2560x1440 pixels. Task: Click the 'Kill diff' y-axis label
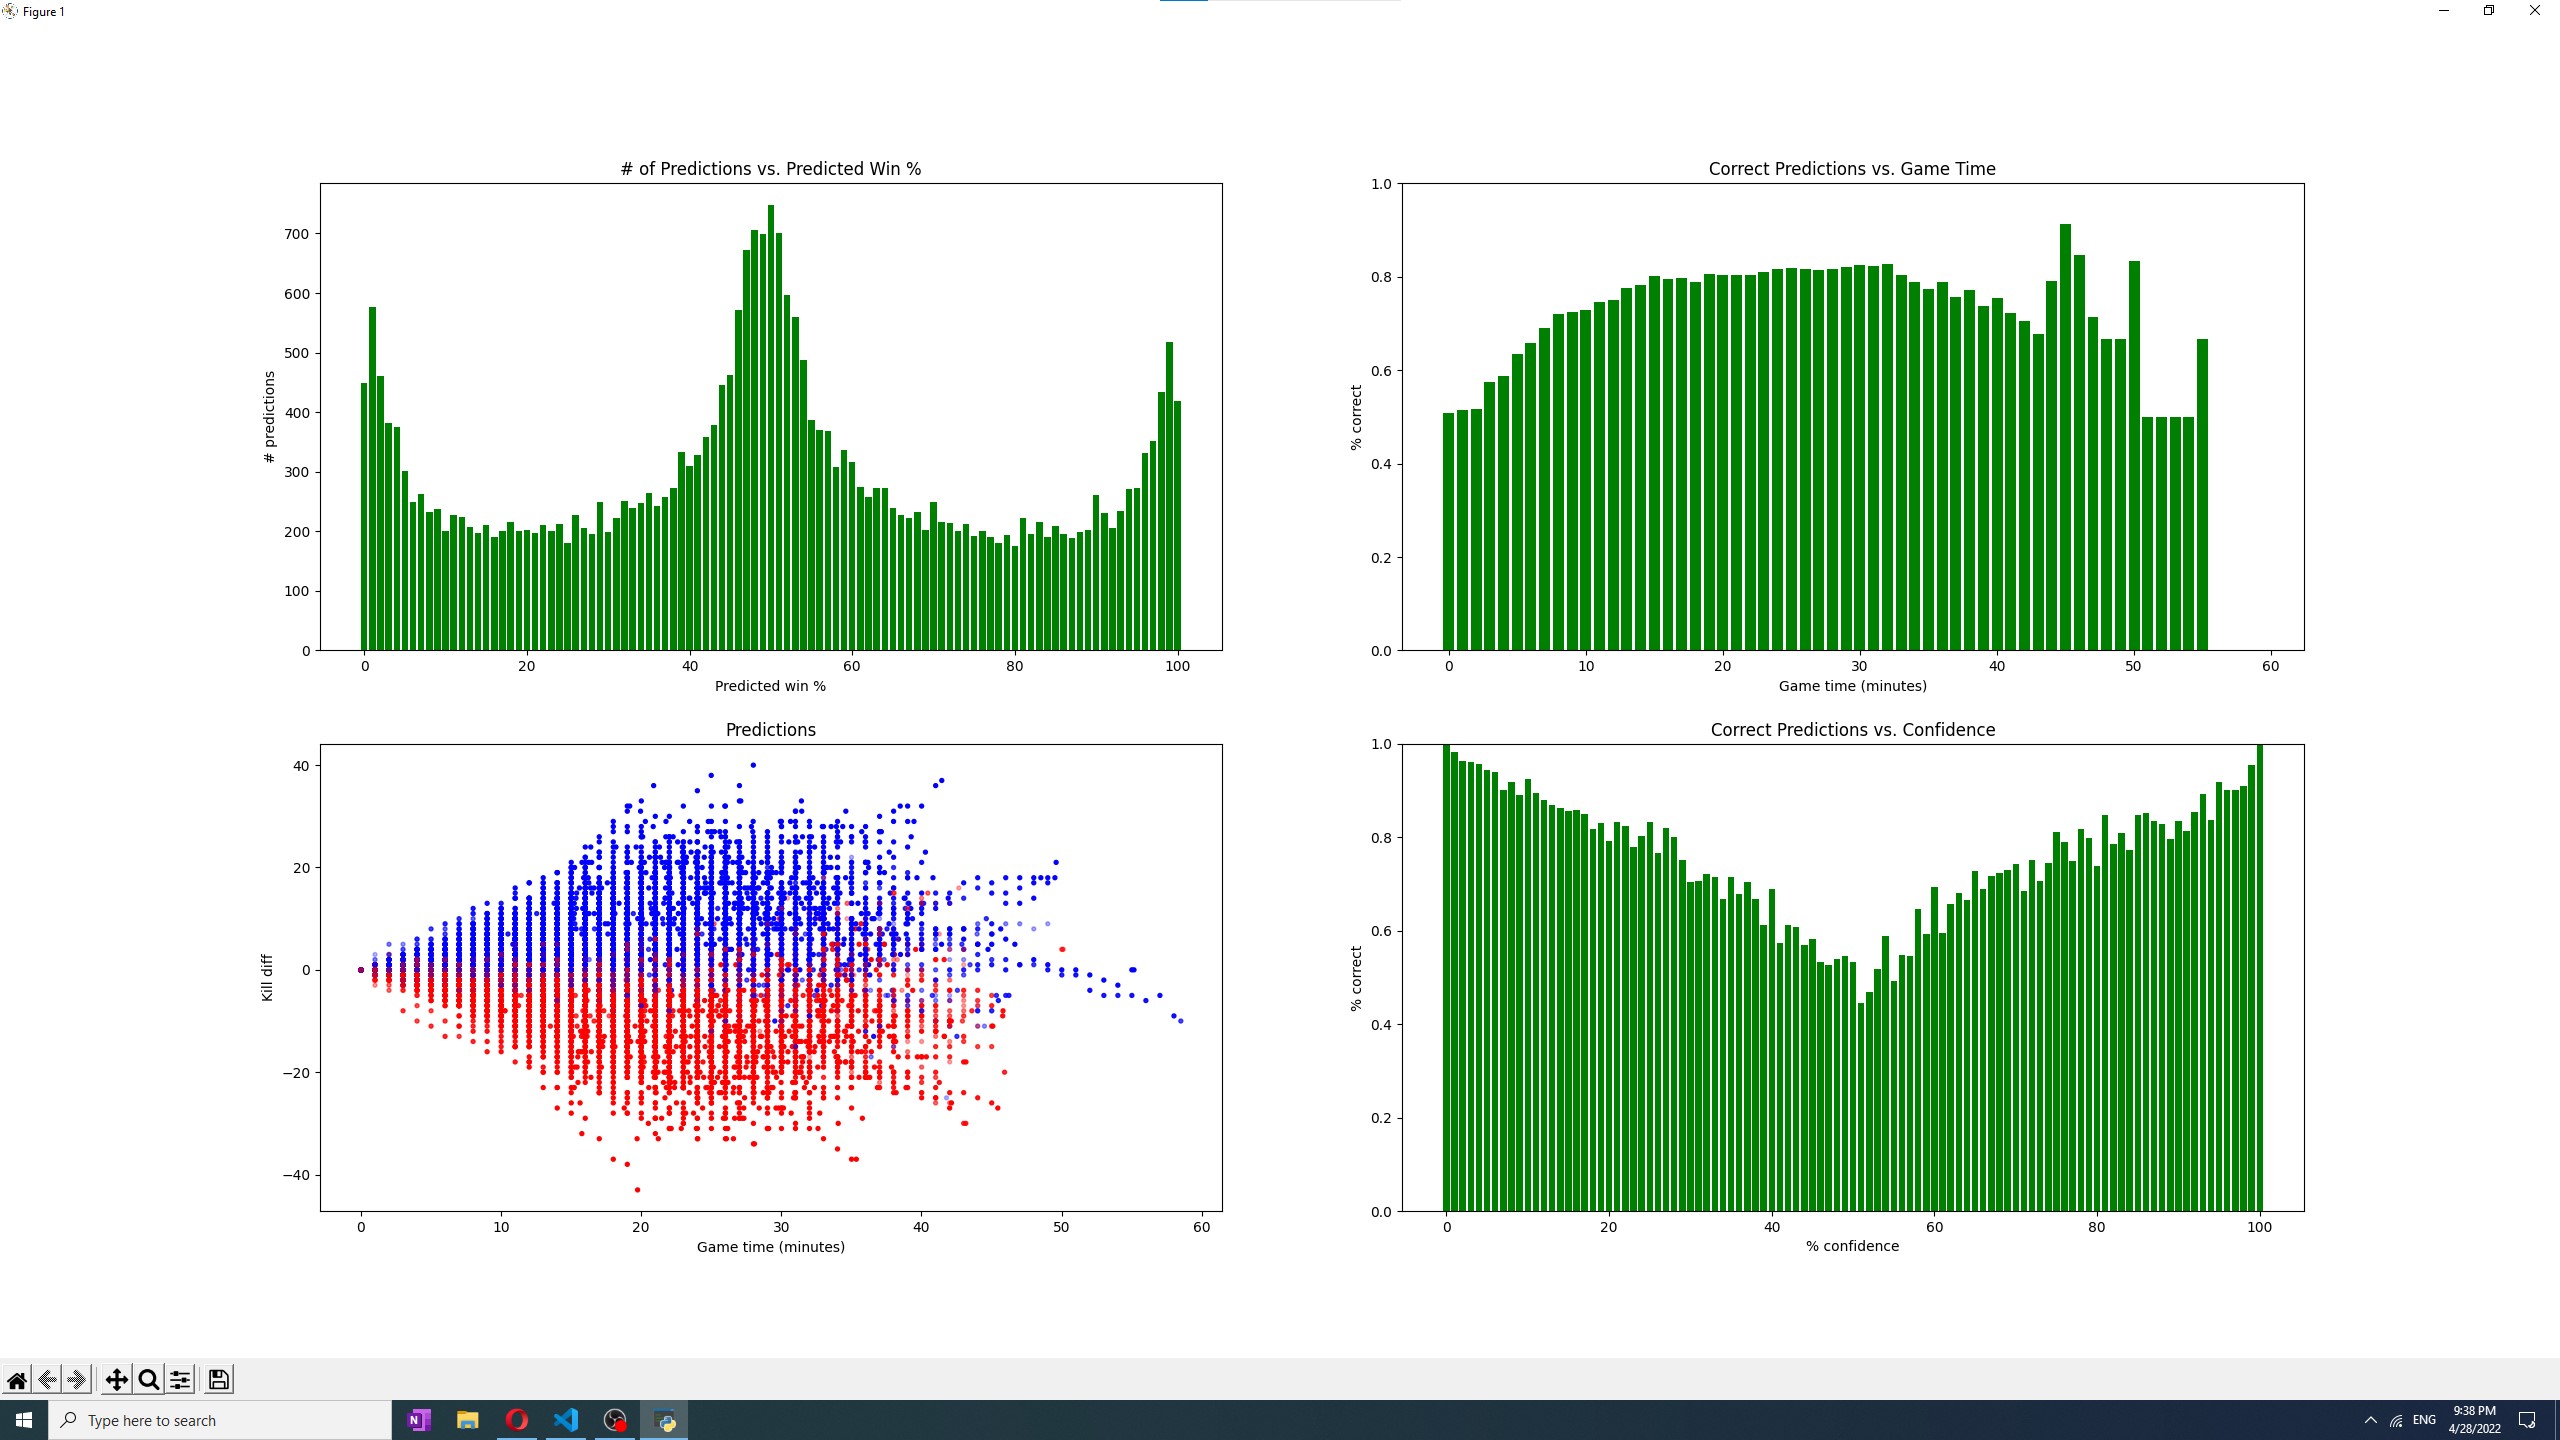pyautogui.click(x=267, y=977)
